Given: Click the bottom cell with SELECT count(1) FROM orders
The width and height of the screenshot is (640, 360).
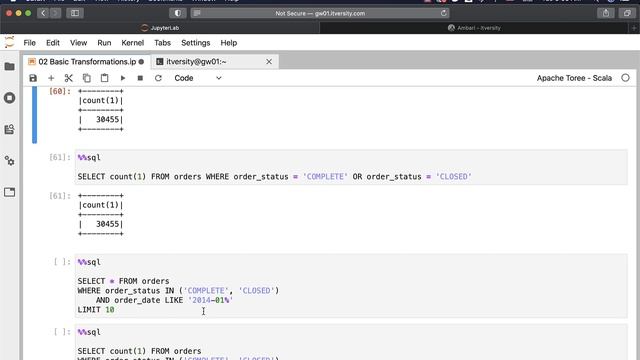Looking at the screenshot, I should (351, 343).
